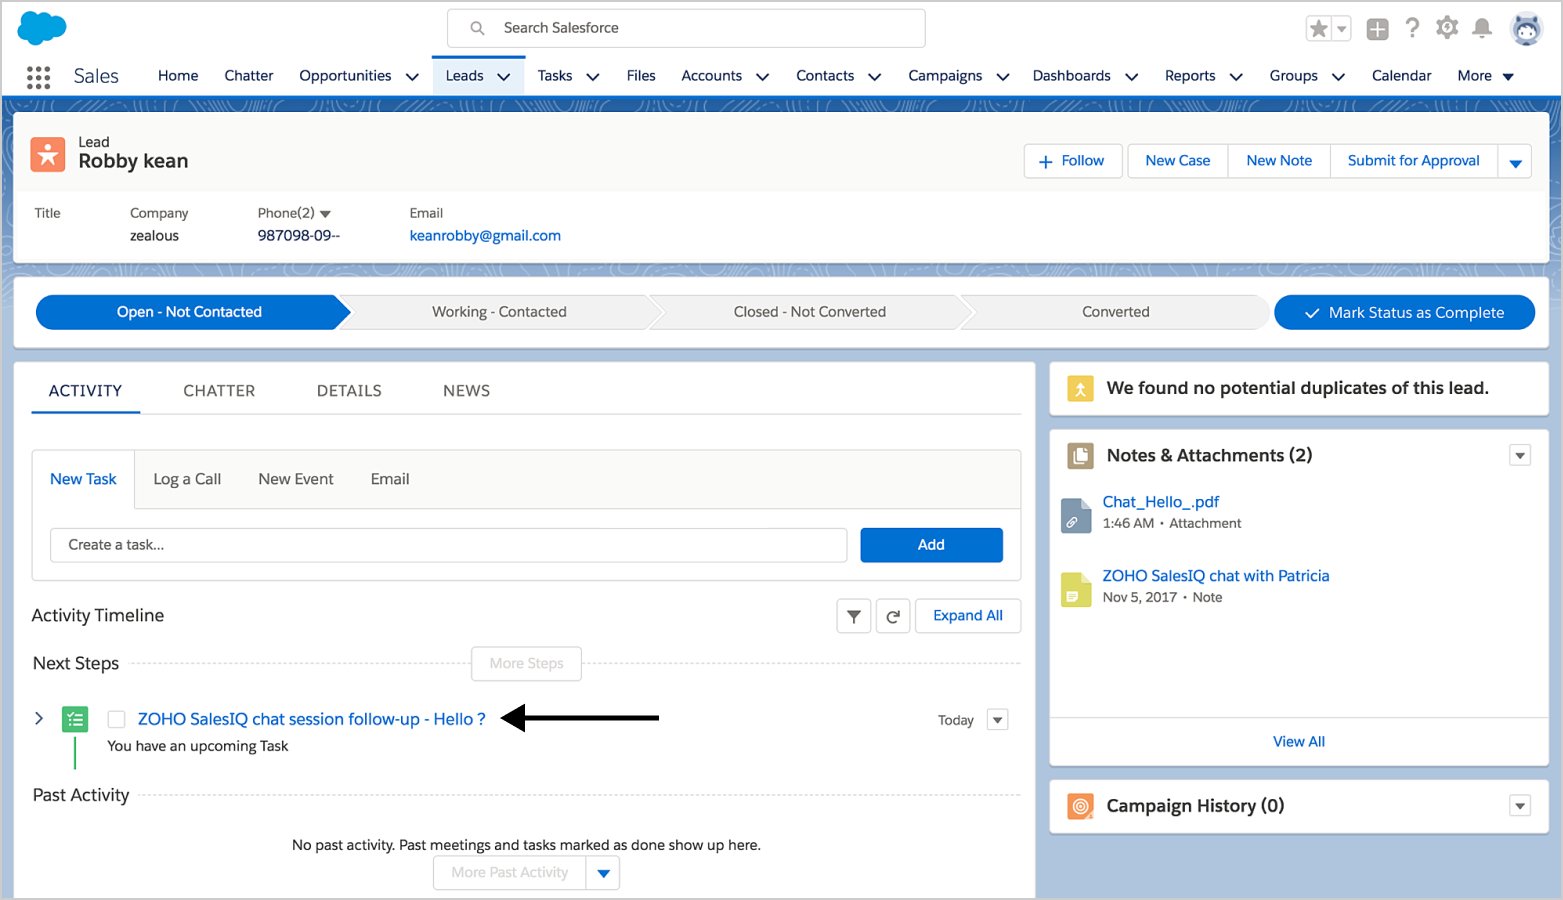
Task: Open user profile avatar menu
Action: [1526, 29]
